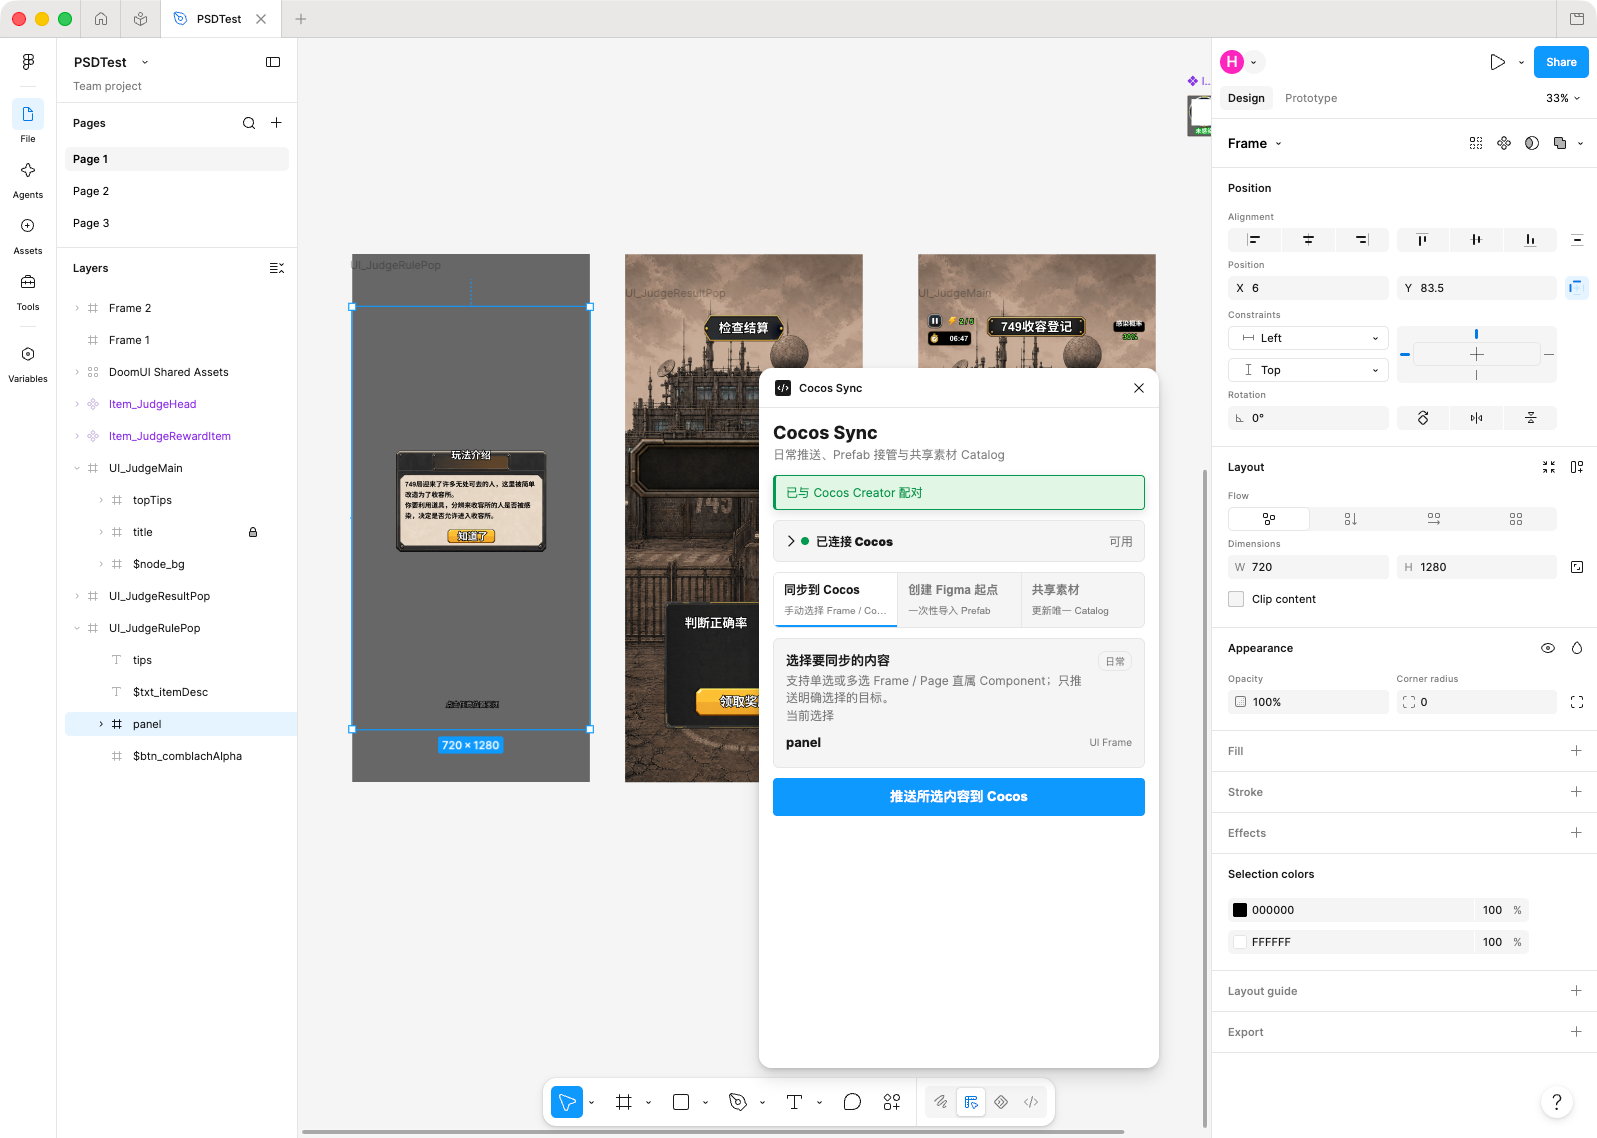Open the horizontal constraint Left dropdown

coord(1308,338)
